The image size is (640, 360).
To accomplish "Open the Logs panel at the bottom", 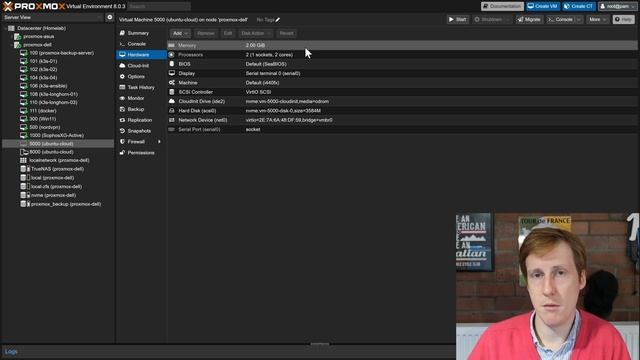I will pyautogui.click(x=11, y=351).
